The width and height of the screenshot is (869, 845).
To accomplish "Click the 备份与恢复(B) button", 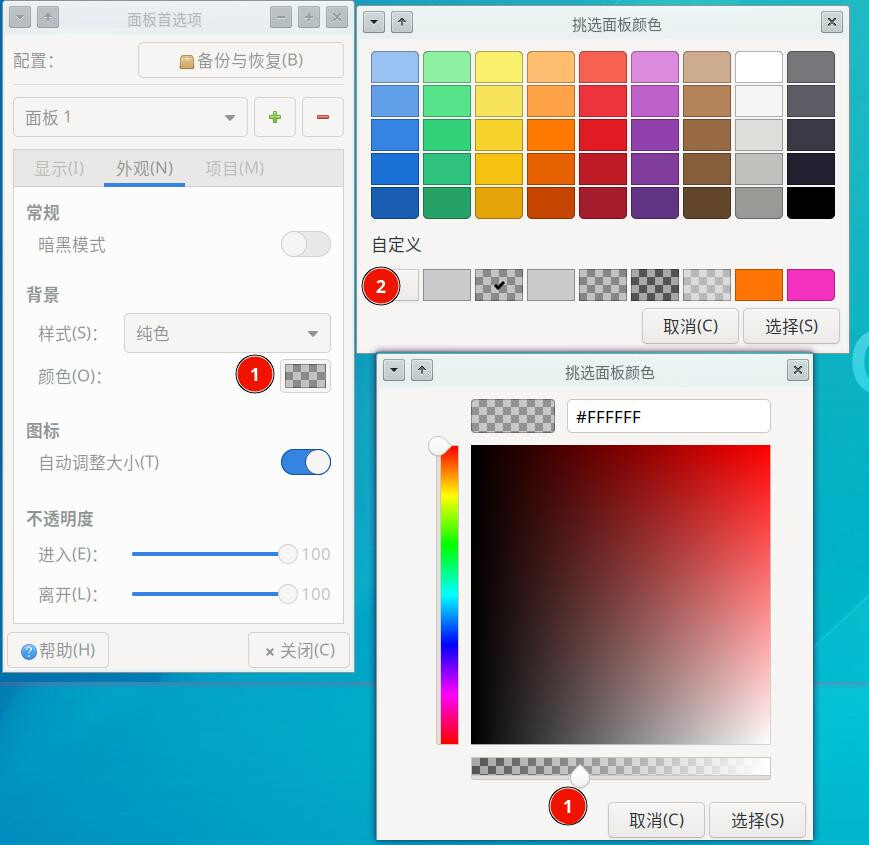I will 240,60.
